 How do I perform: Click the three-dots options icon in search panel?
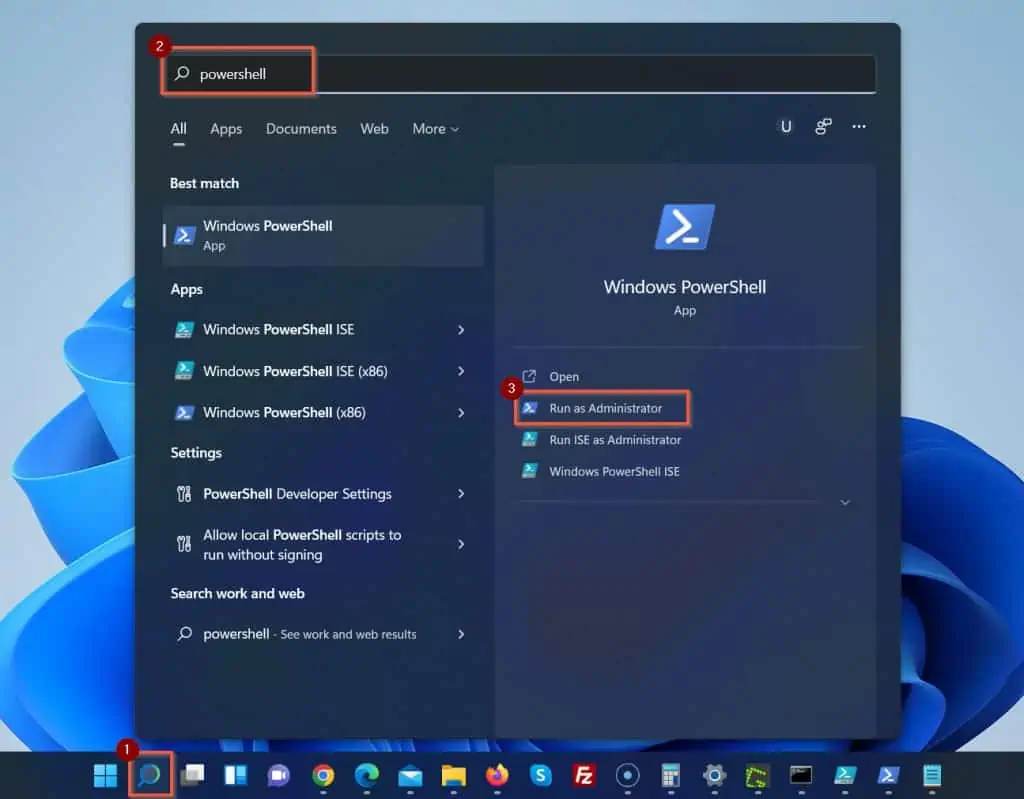coord(859,127)
